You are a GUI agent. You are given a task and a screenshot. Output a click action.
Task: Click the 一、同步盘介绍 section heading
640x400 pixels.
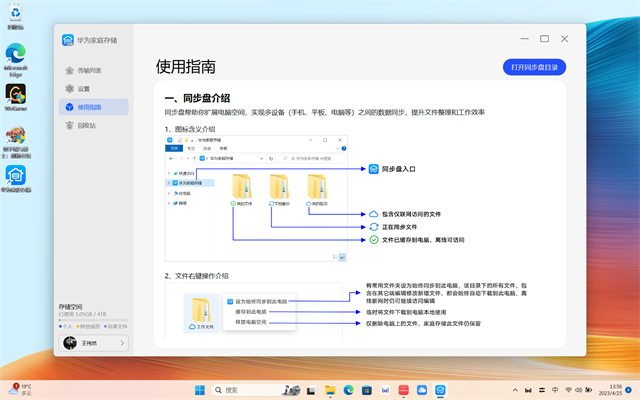198,98
